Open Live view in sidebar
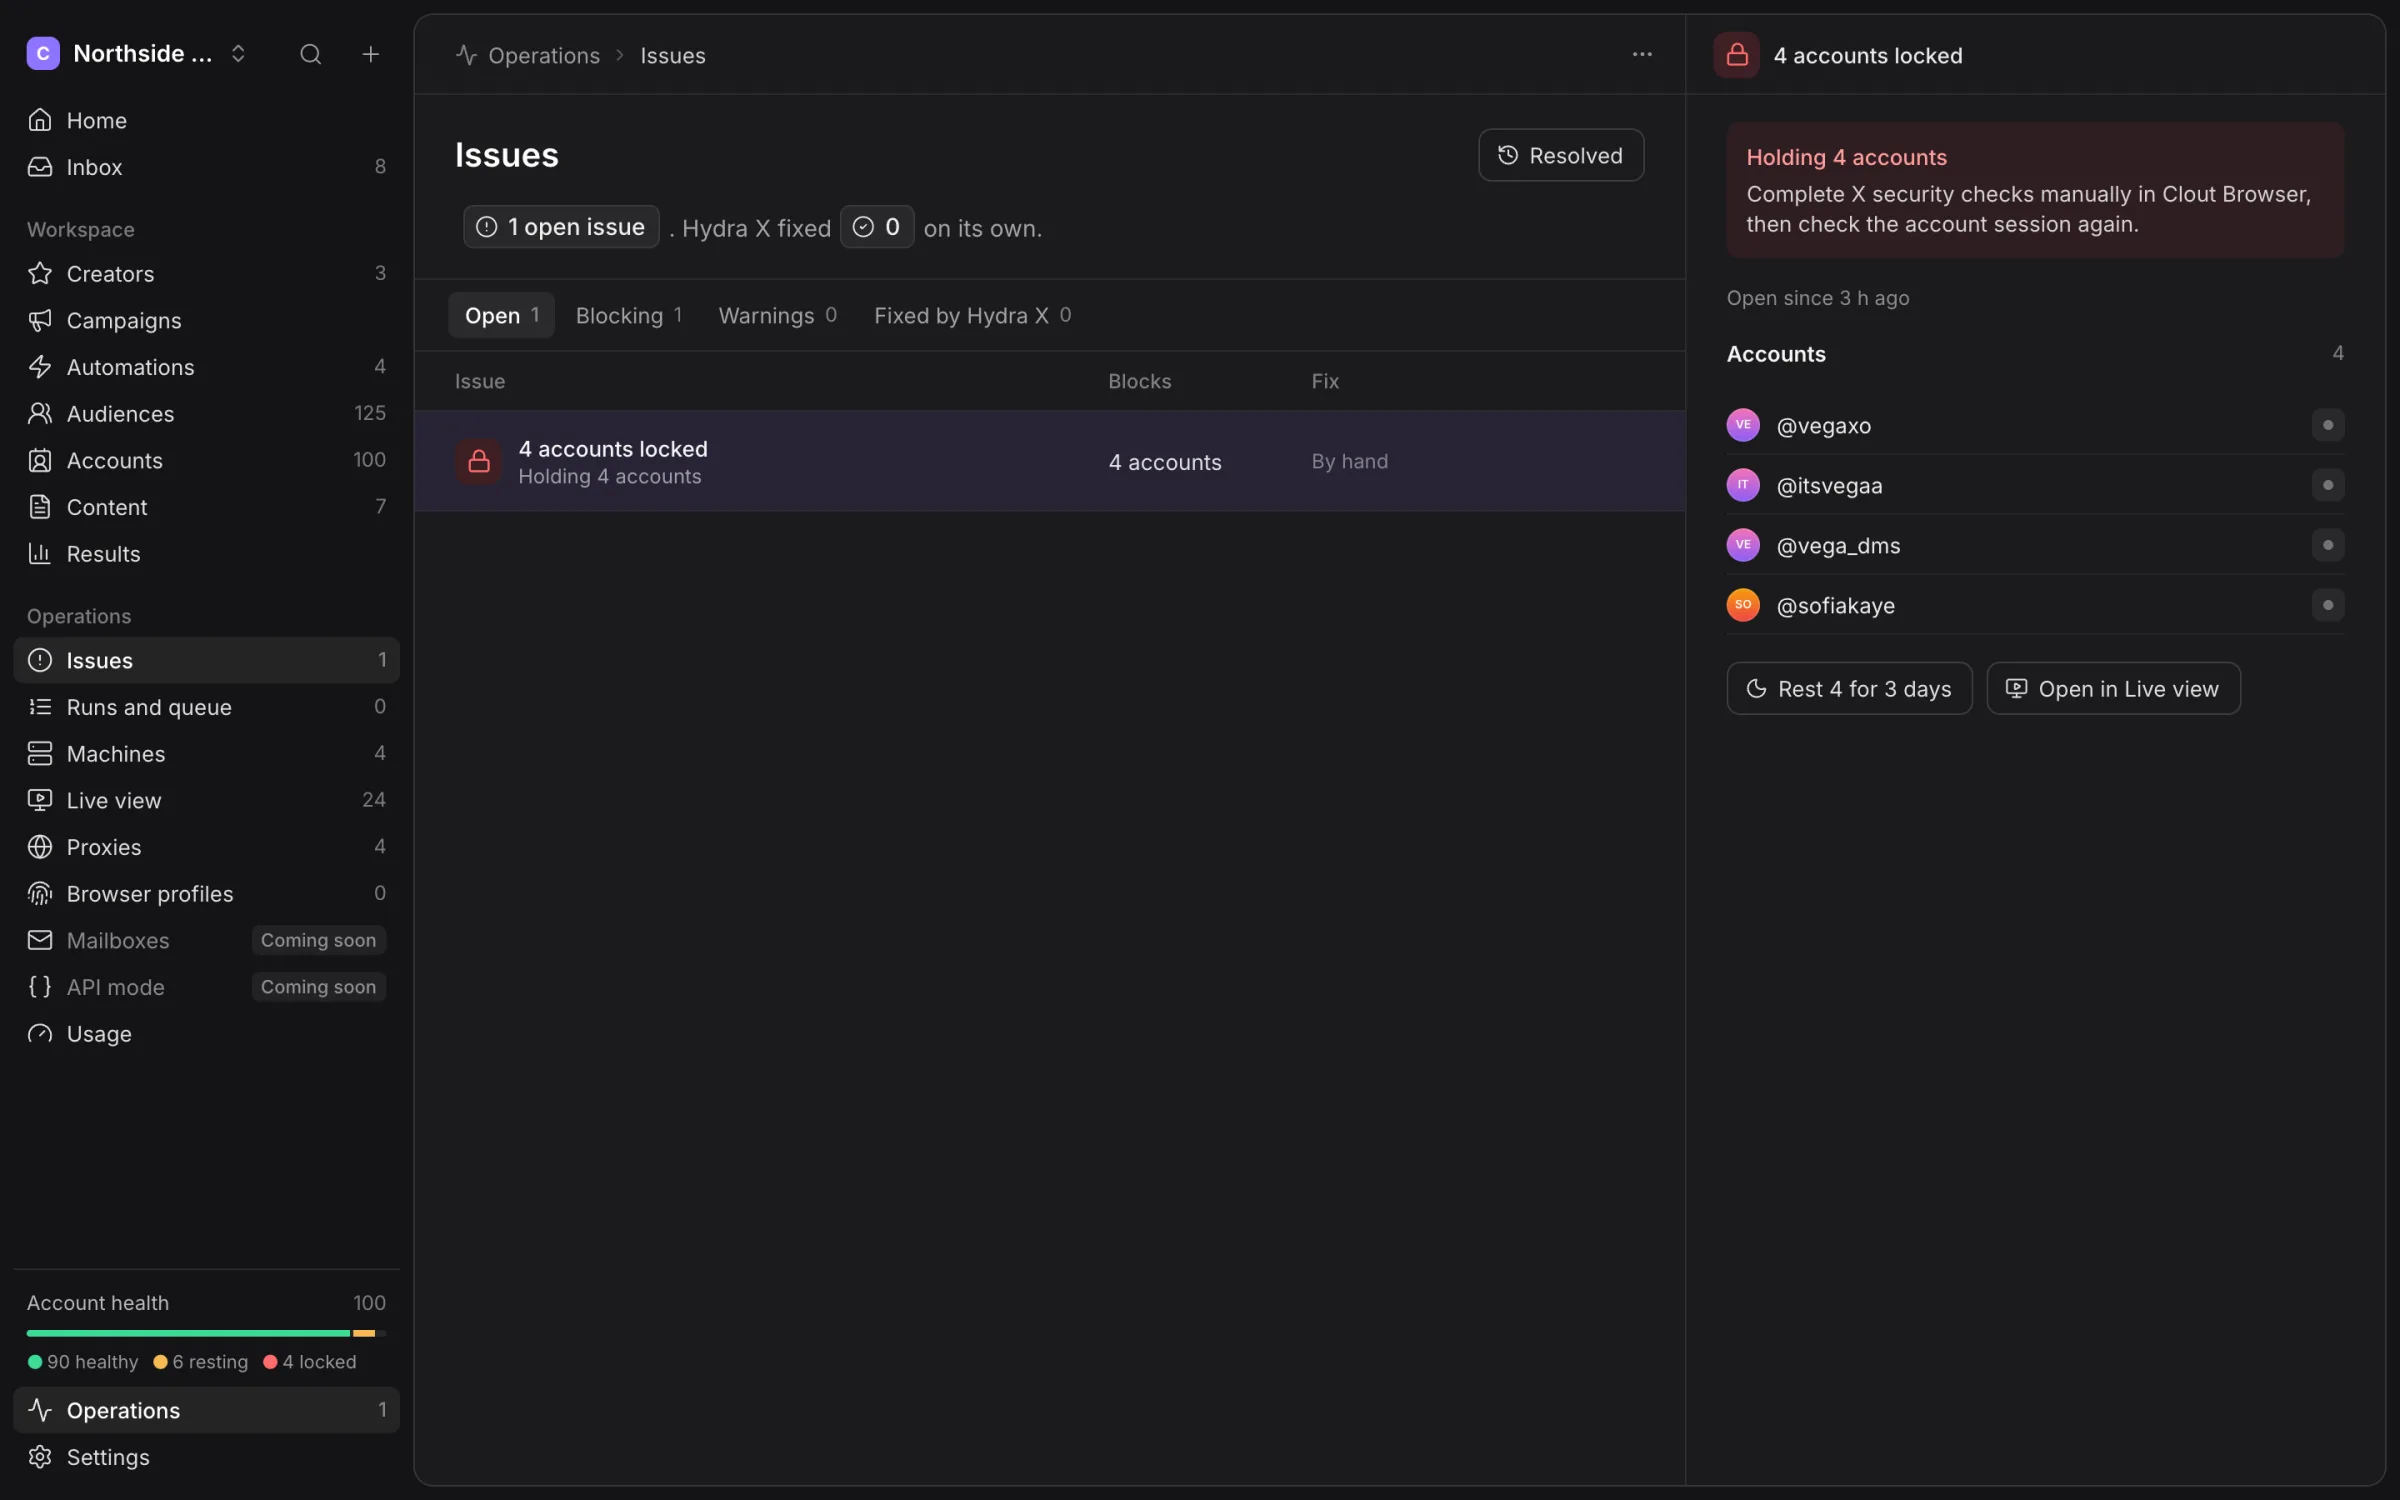This screenshot has height=1500, width=2400. [x=206, y=800]
